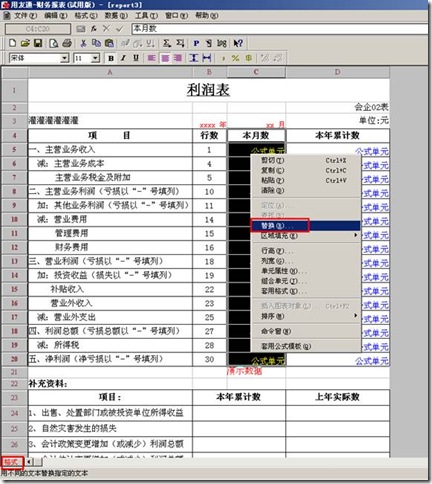The width and height of the screenshot is (432, 484).
Task: Open a file with folder icon
Action: point(25,43)
